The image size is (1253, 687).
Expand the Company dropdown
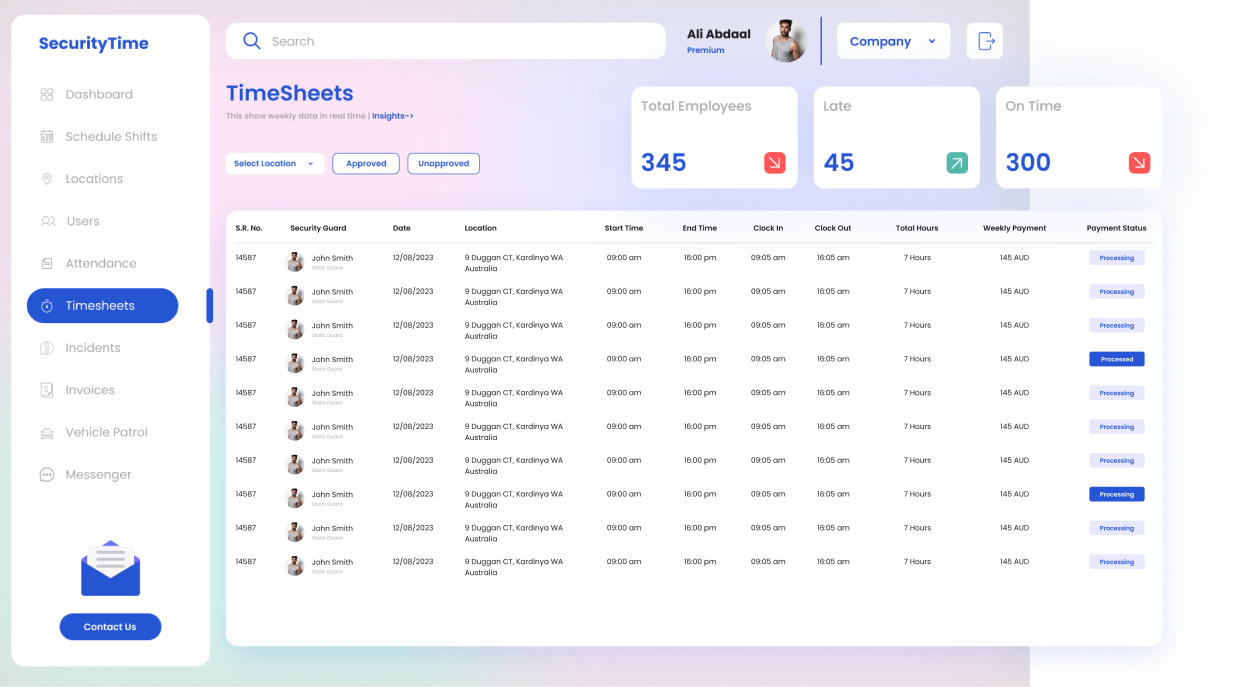(893, 40)
